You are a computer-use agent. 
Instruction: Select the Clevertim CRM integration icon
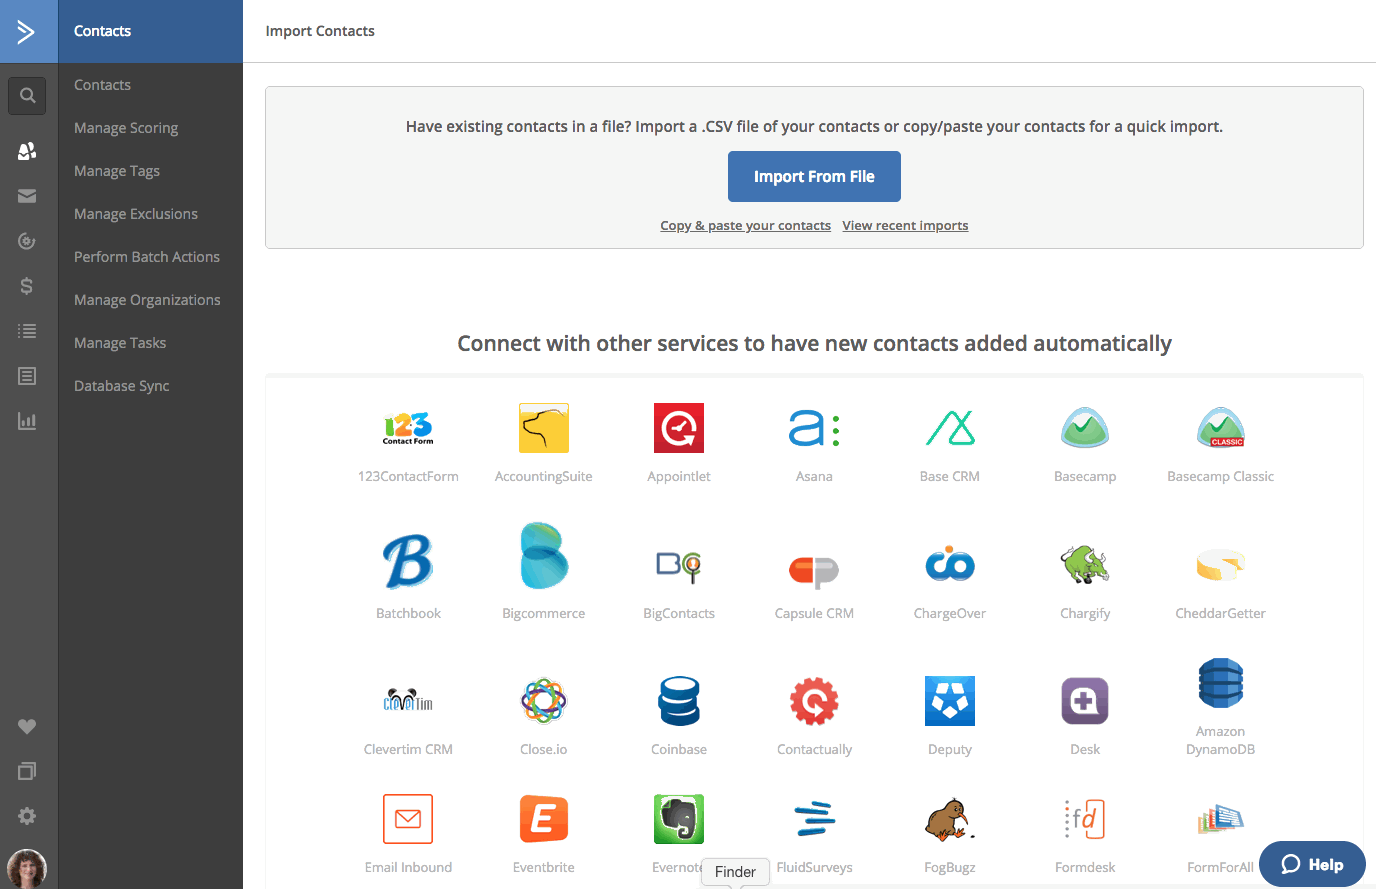[408, 700]
